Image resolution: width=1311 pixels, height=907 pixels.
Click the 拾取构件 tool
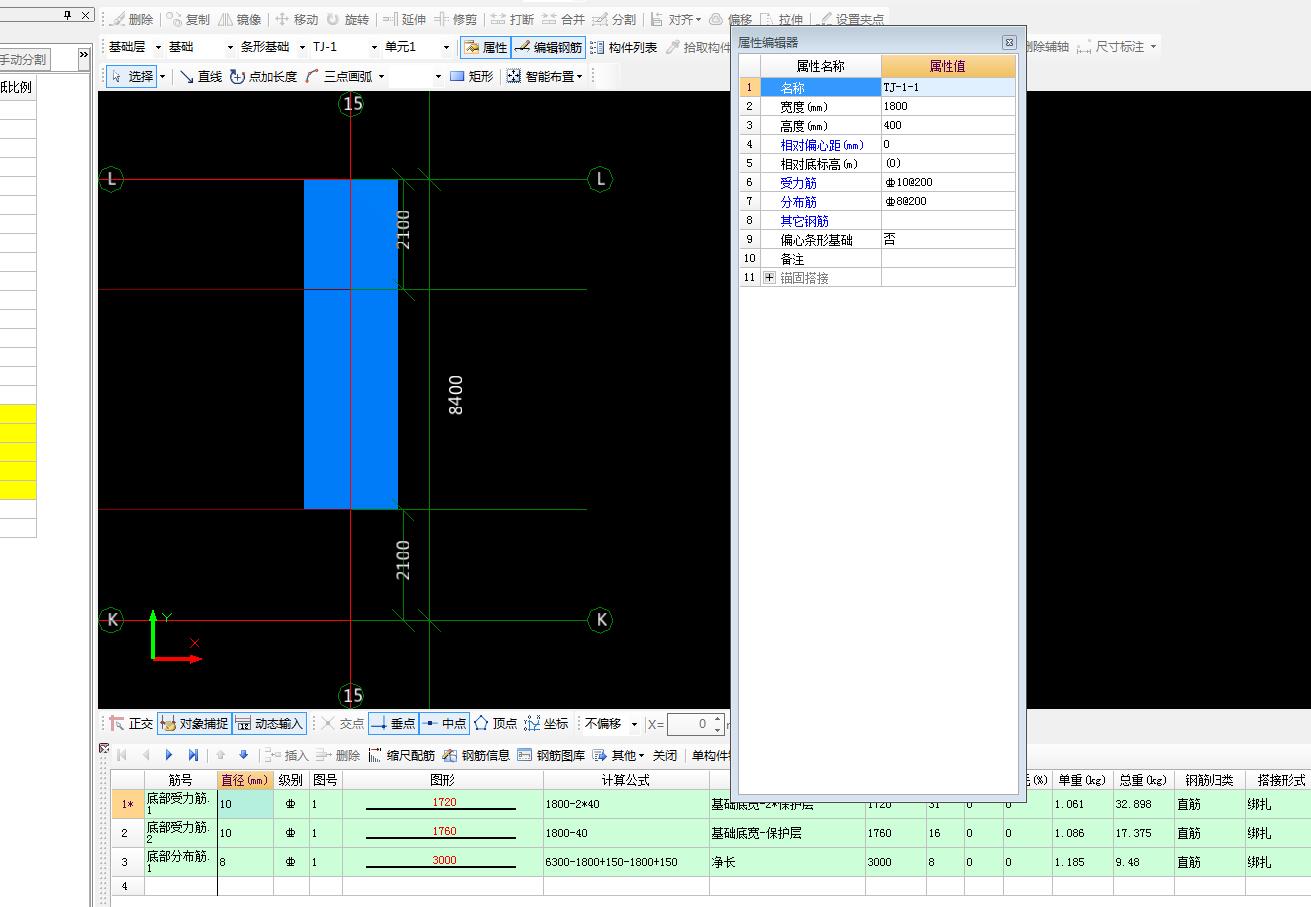coord(698,47)
